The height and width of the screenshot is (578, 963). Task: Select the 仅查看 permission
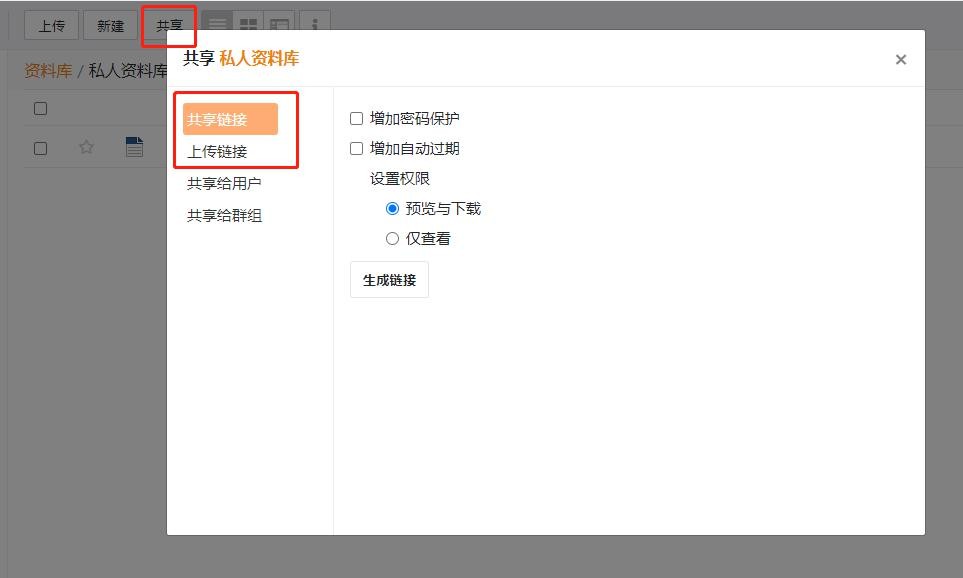tap(393, 239)
